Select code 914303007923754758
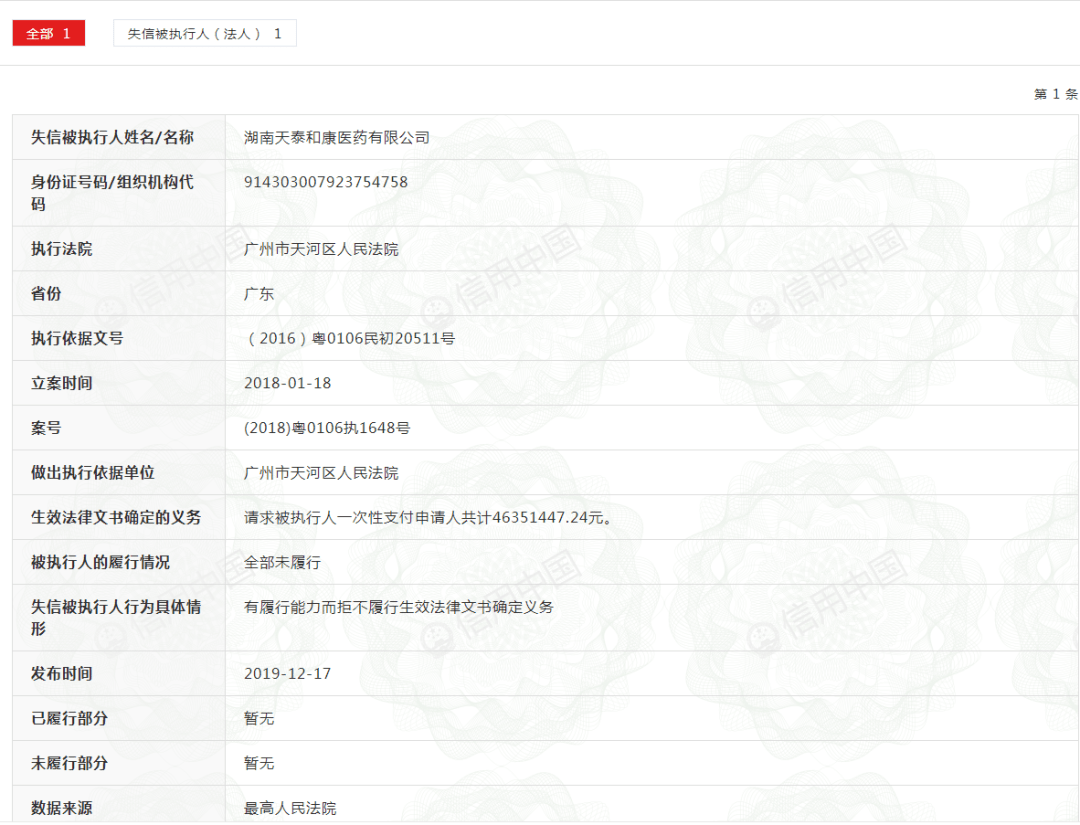Image resolution: width=1080 pixels, height=825 pixels. (x=326, y=182)
